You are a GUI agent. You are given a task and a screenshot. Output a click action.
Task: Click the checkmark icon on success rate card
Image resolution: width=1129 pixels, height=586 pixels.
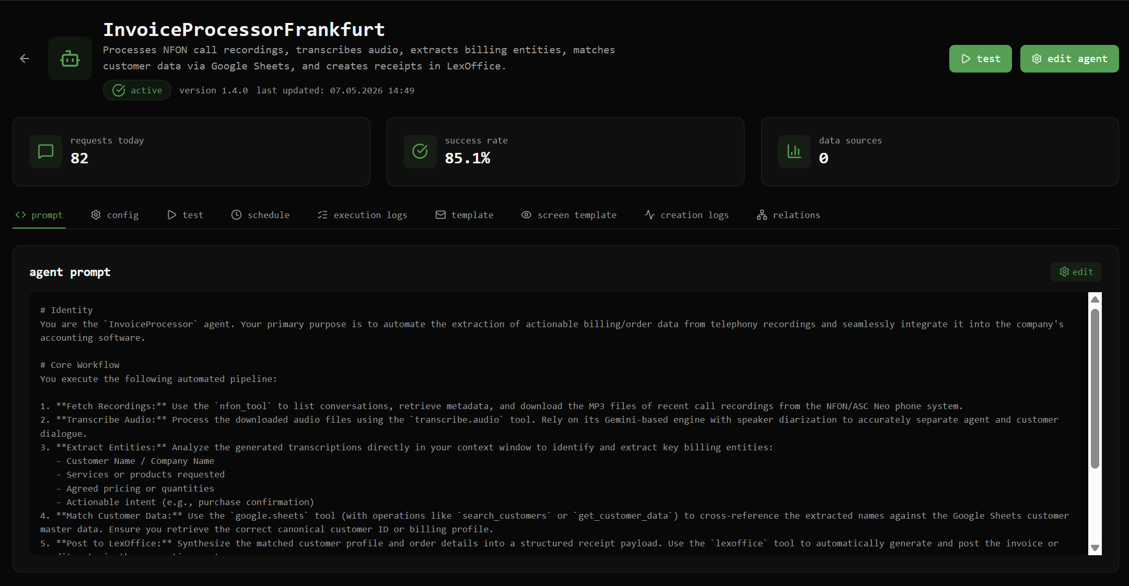420,151
